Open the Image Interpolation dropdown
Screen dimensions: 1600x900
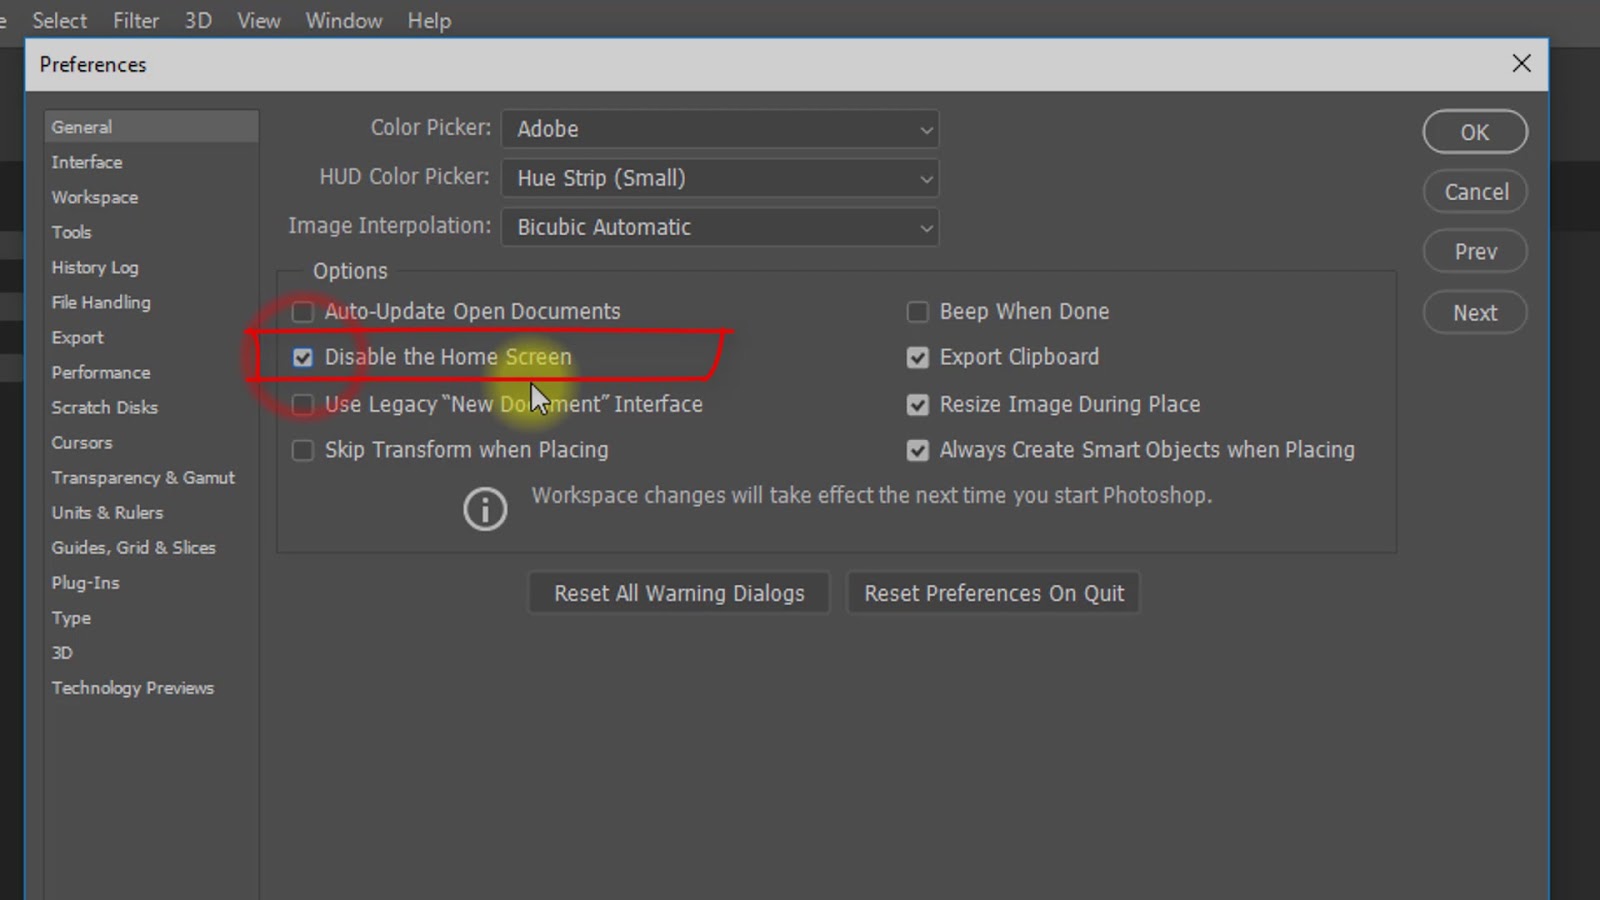(x=720, y=227)
